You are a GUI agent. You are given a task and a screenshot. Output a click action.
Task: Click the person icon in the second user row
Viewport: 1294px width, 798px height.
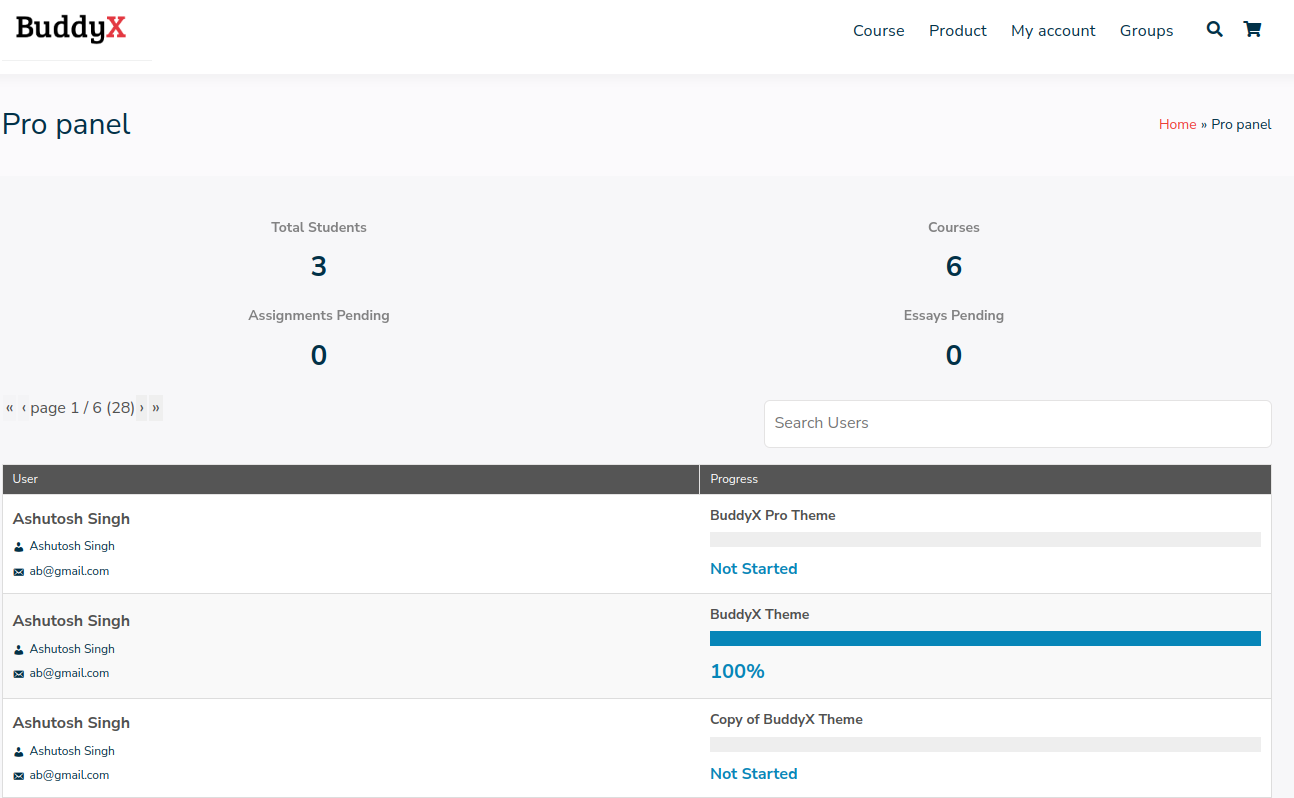pos(18,648)
